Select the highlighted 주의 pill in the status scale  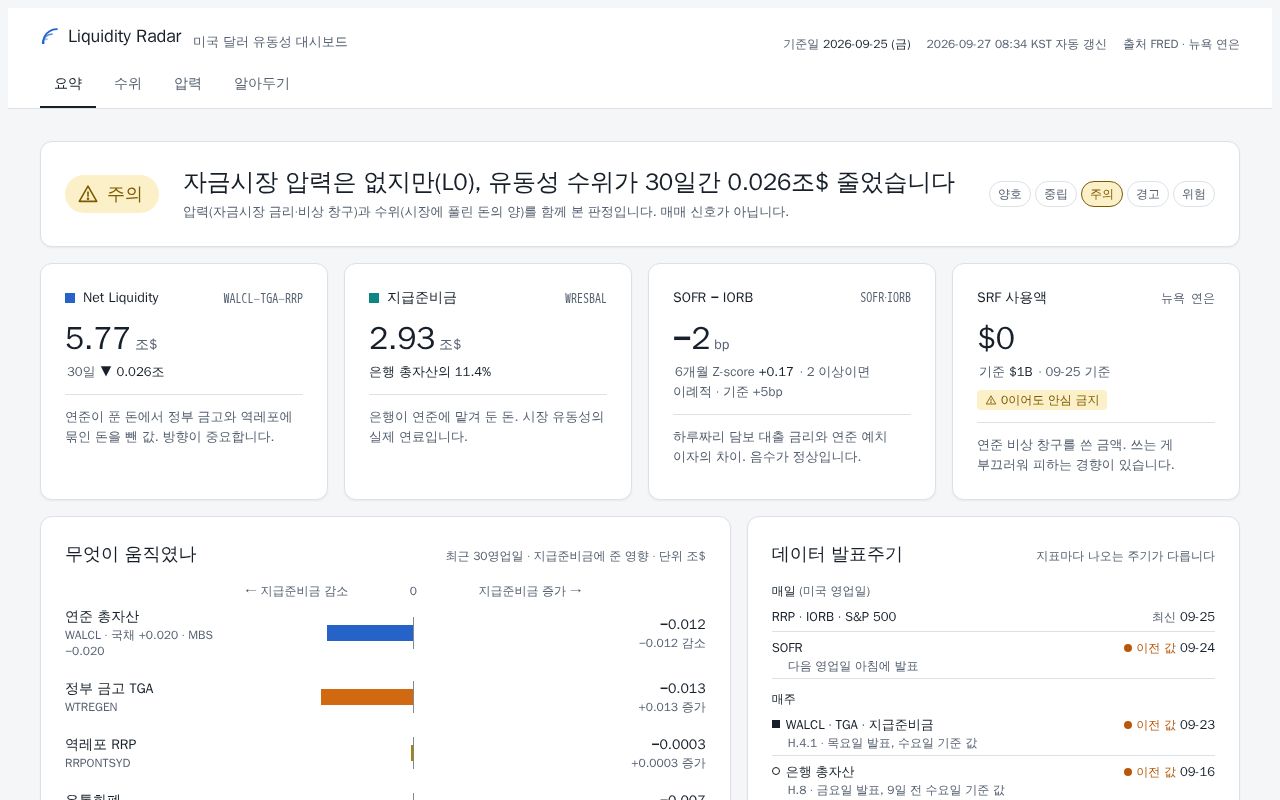(1102, 194)
